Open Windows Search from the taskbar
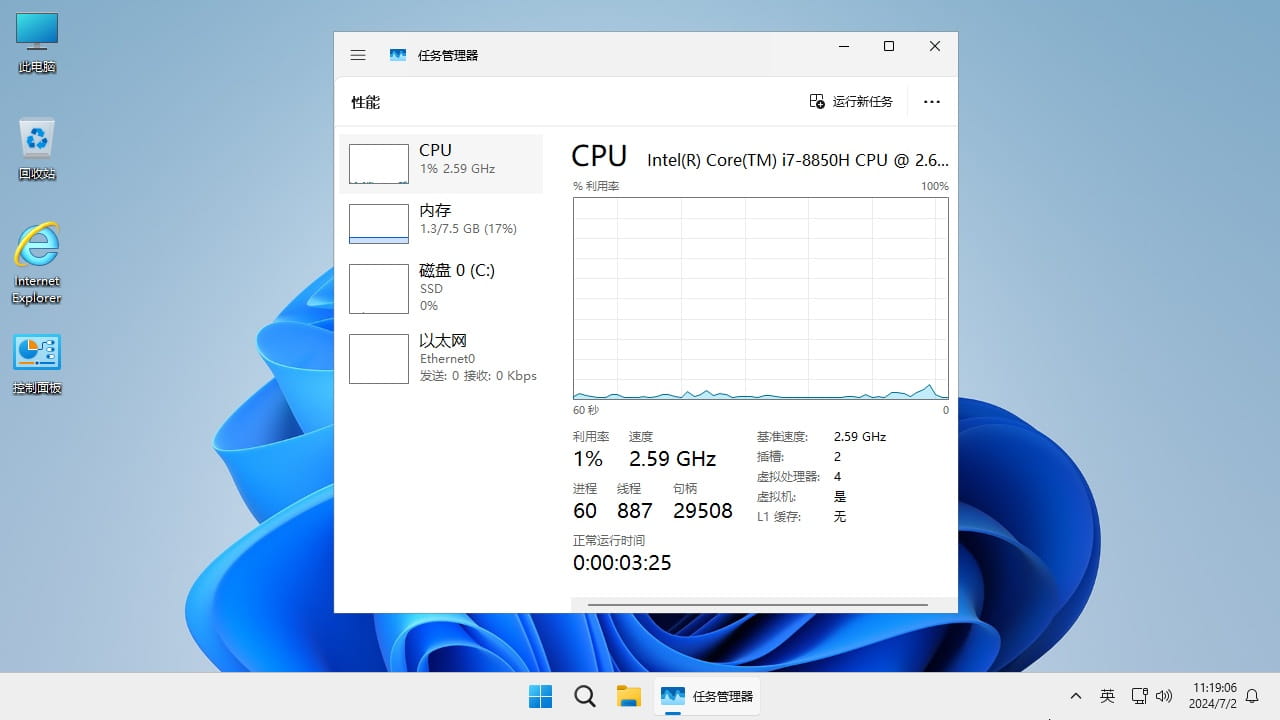This screenshot has height=720, width=1280. [584, 695]
